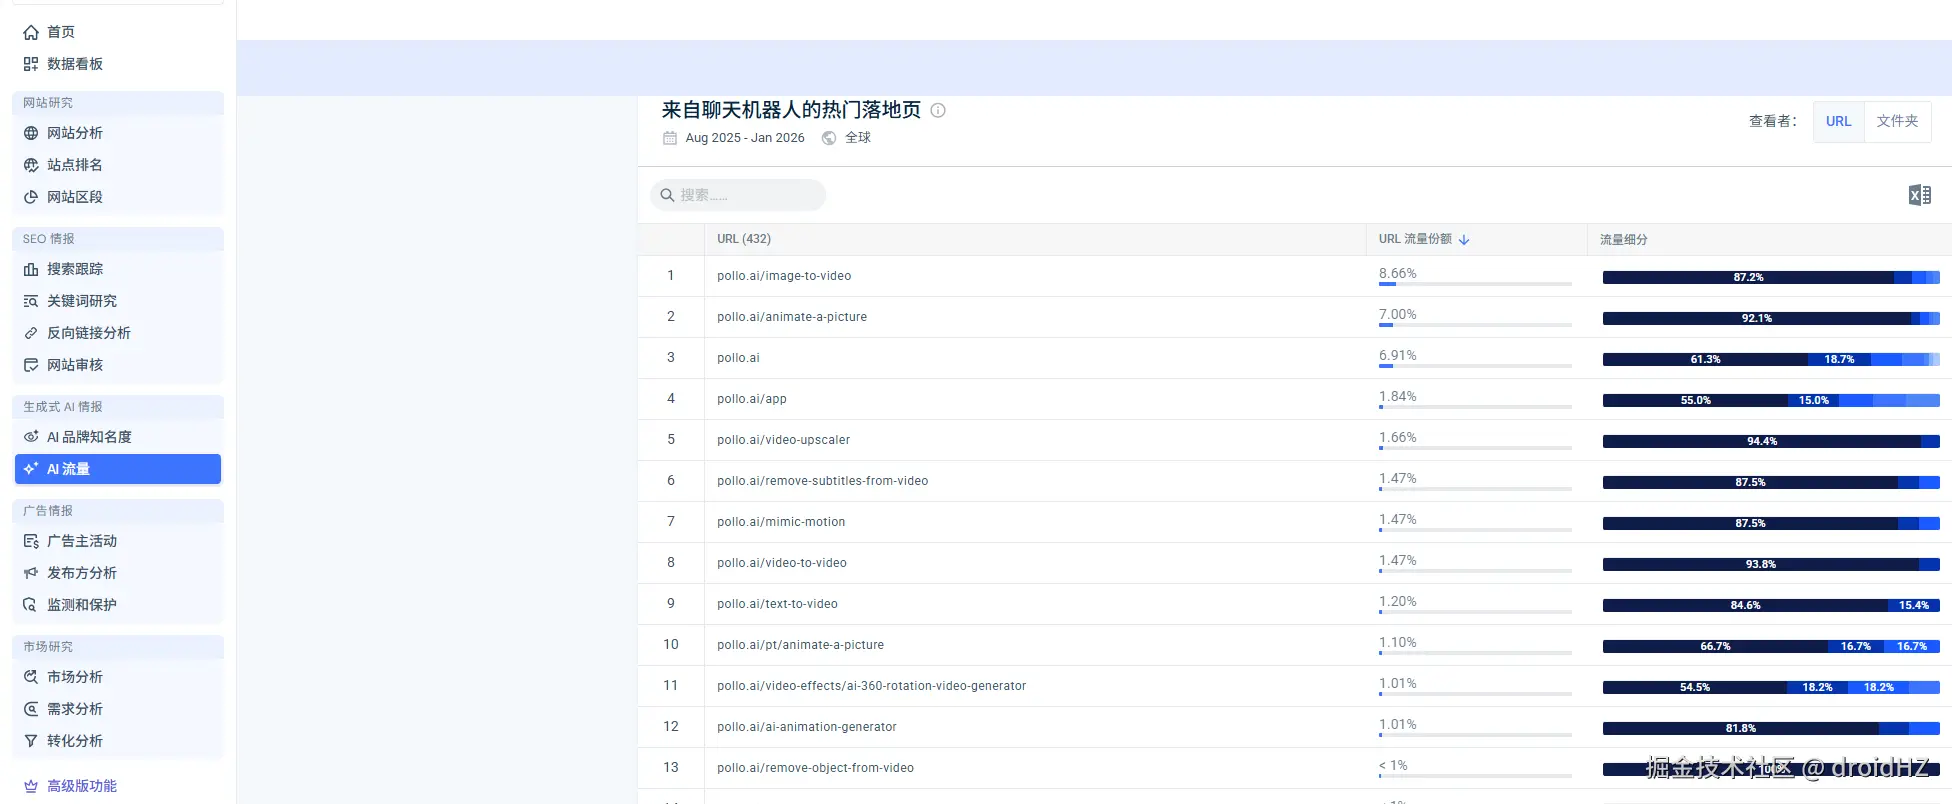Switch the view to 文件夹 tab
The image size is (1952, 804).
1897,121
